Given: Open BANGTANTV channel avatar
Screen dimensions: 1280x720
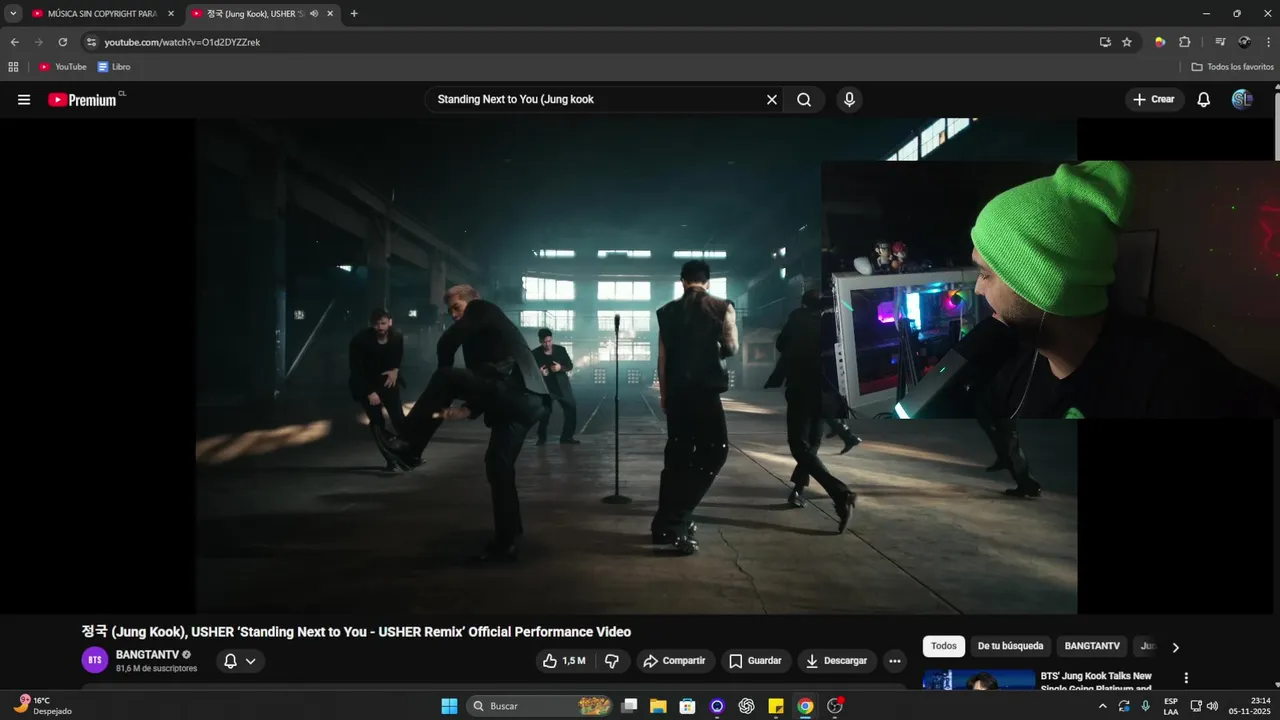Looking at the screenshot, I should click(95, 660).
